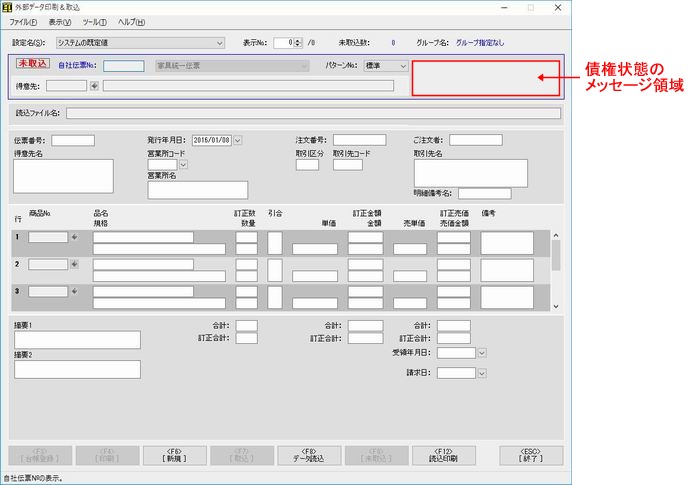Screen dimensions: 700x485
Task: Click the F8 データ読込 button
Action: coord(309,456)
